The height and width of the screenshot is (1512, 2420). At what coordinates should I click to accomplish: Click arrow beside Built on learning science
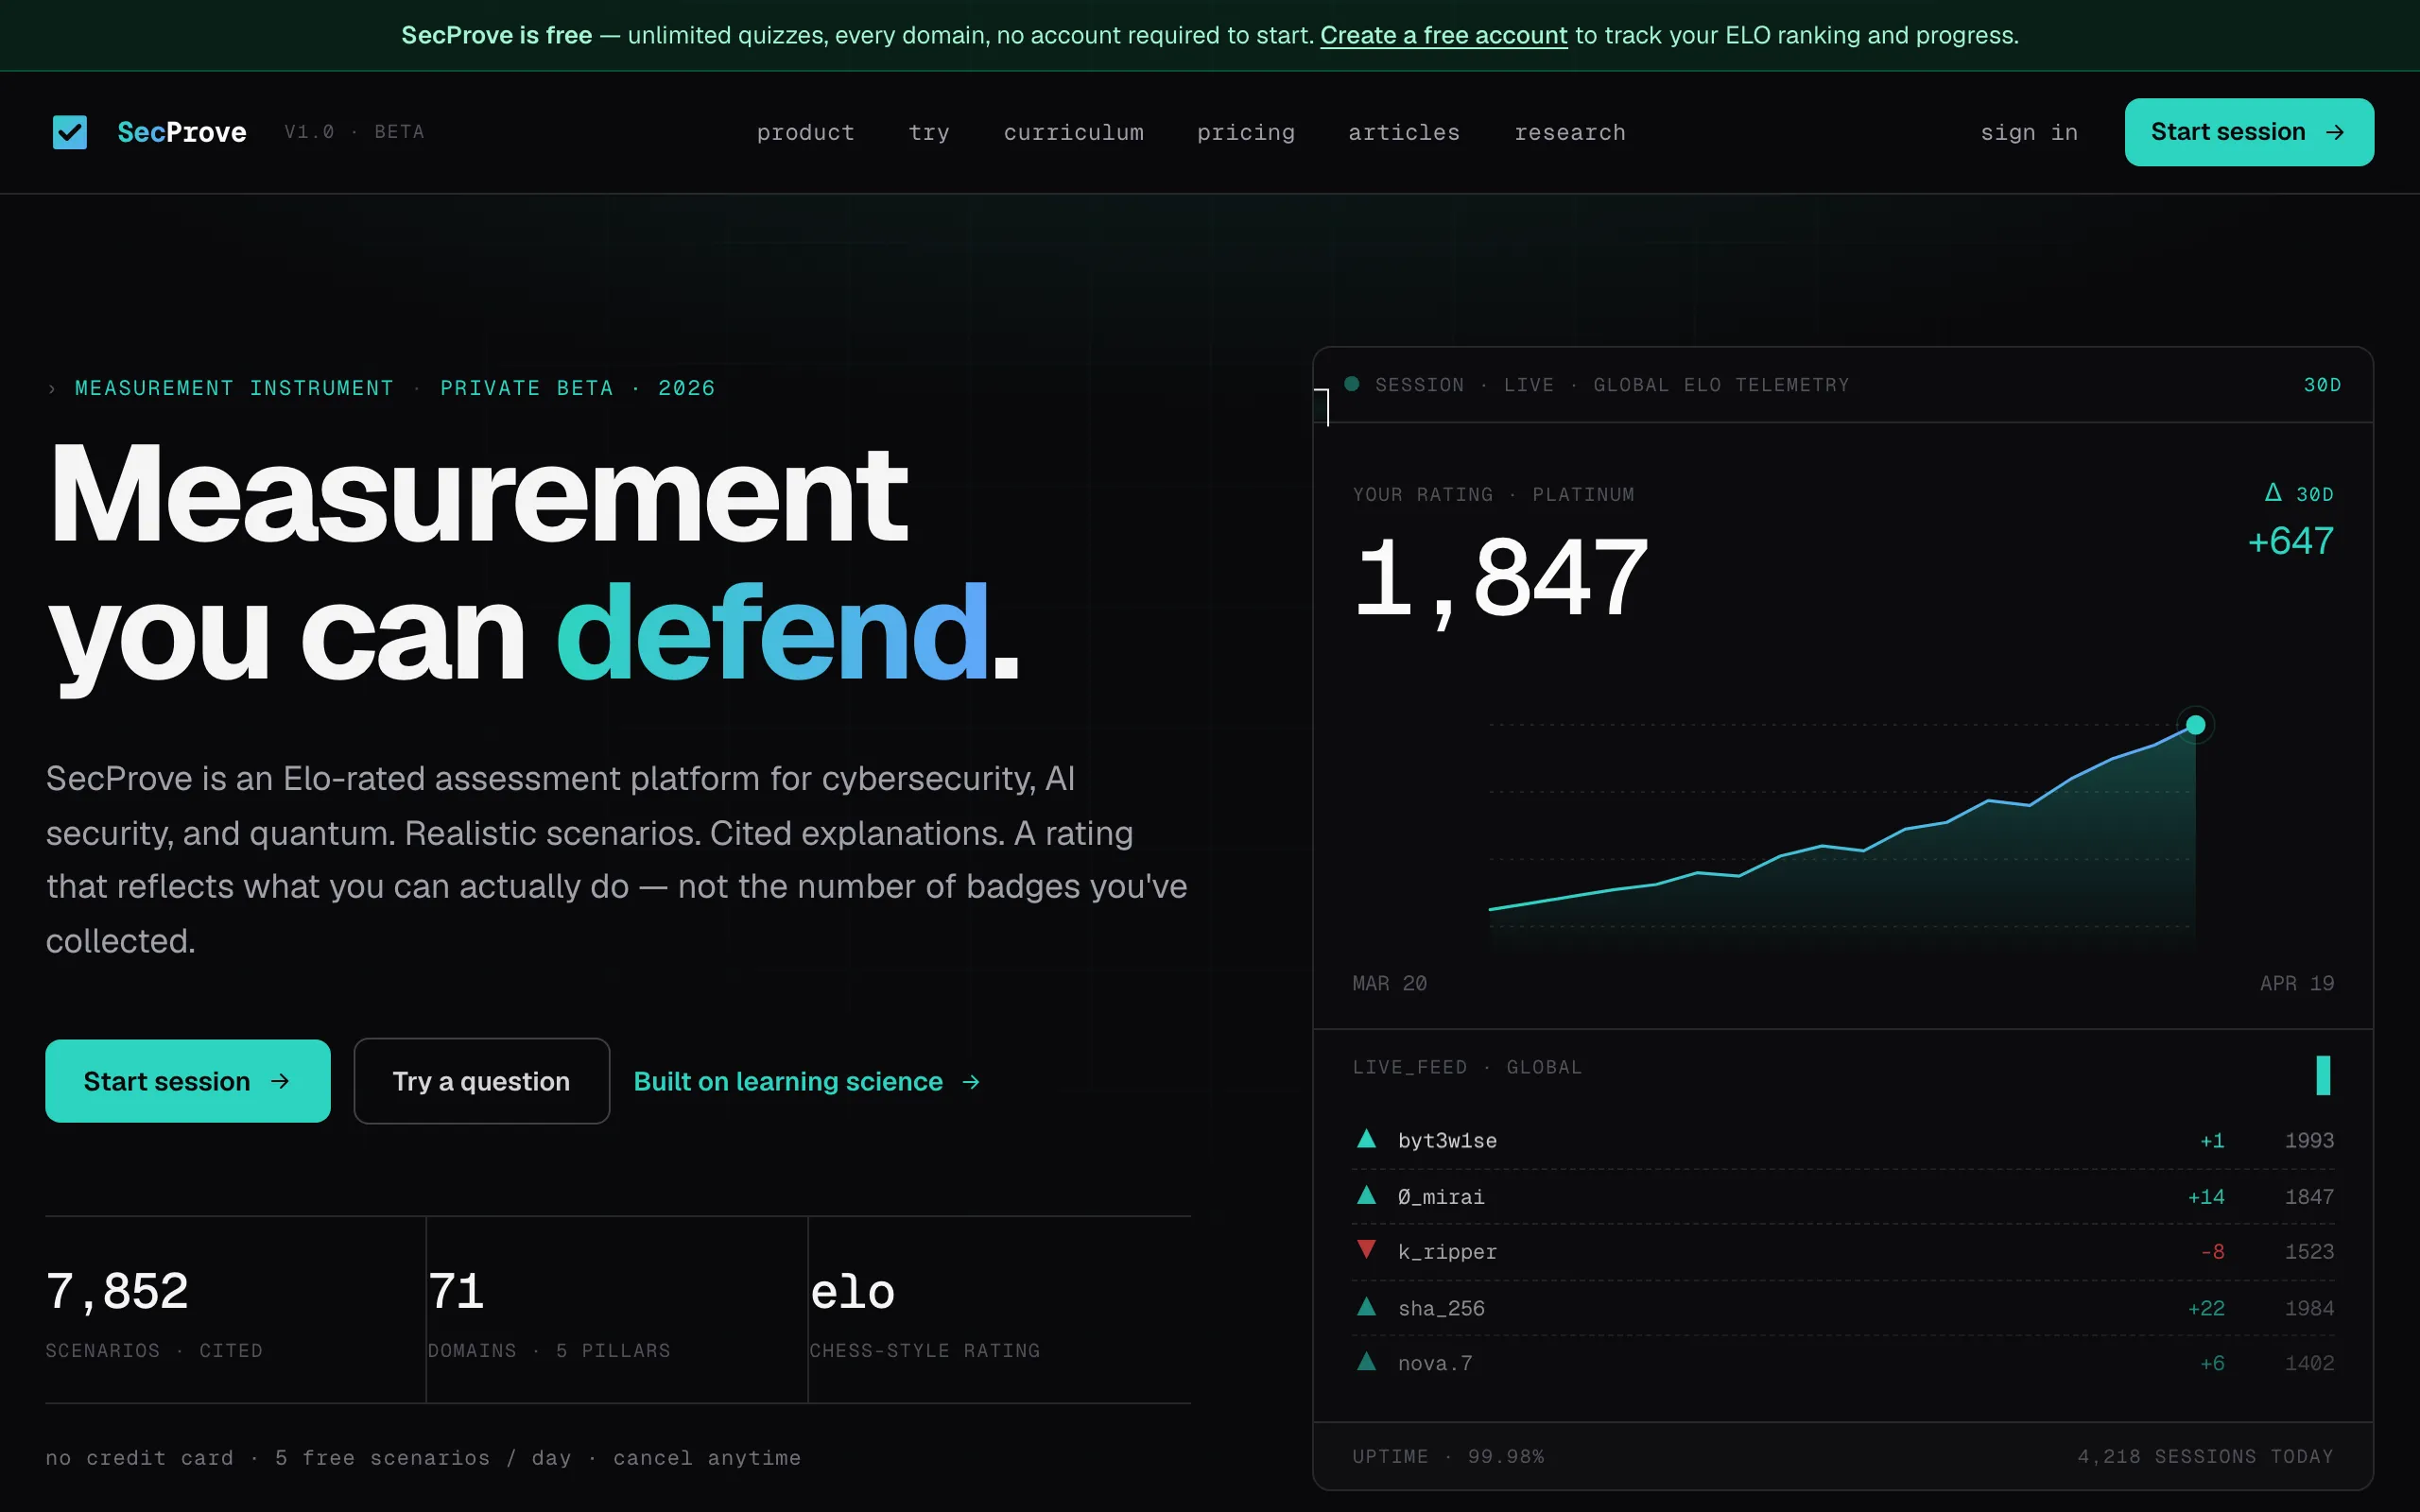point(971,1082)
